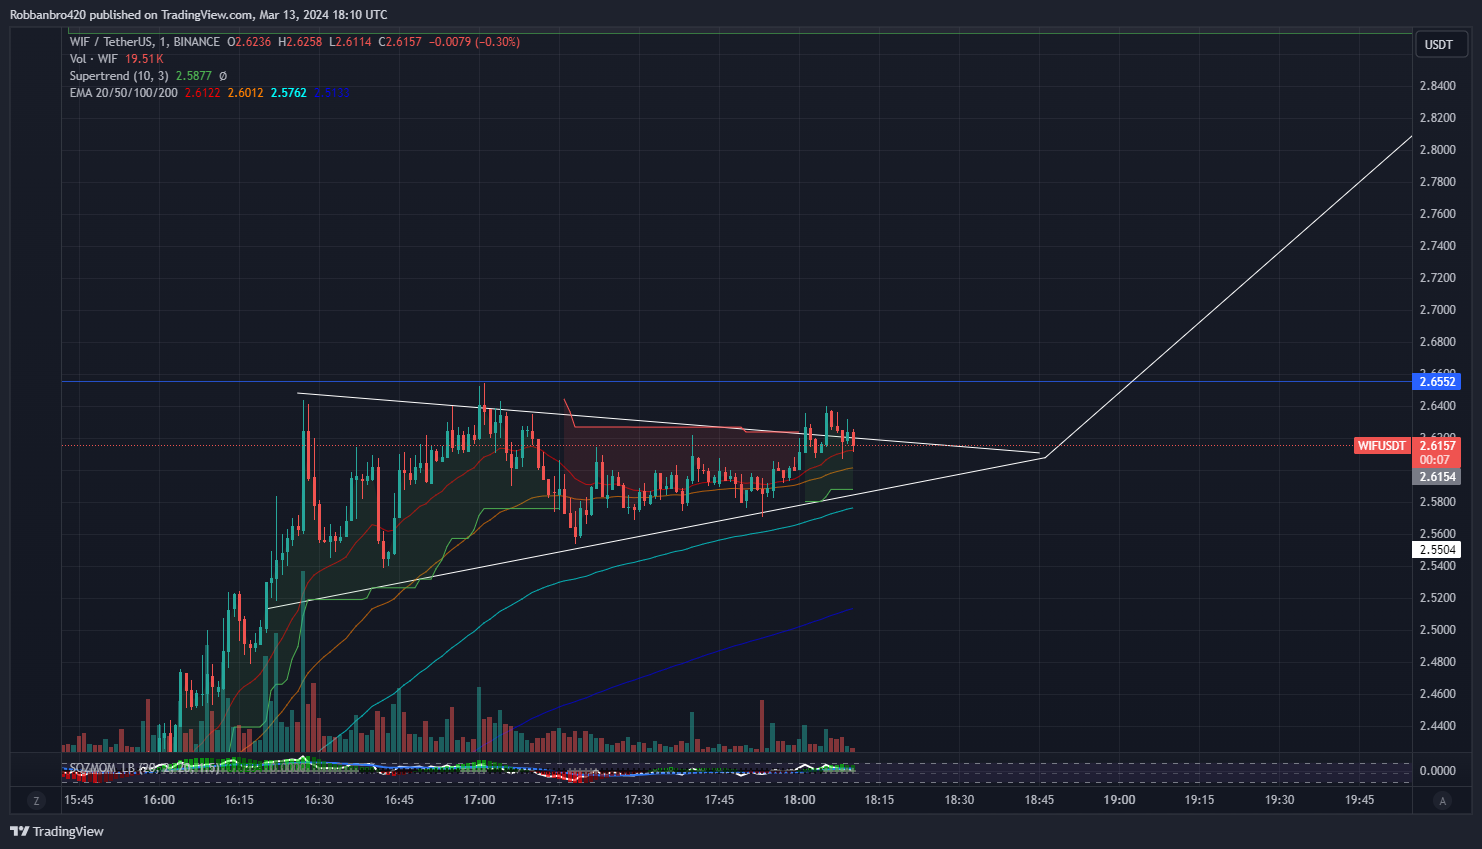The height and width of the screenshot is (849, 1482).
Task: Click the volume value 19.51K
Action: pyautogui.click(x=144, y=59)
